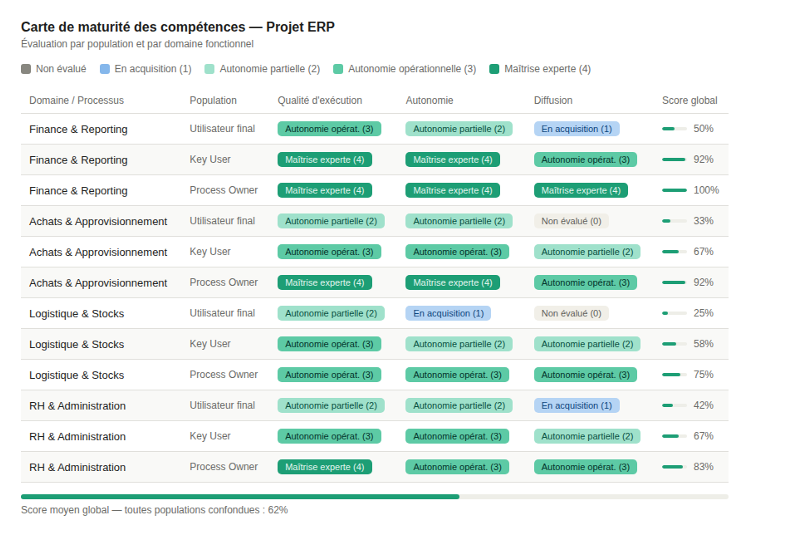Viewport: 790px width, 548px height.
Task: Click 'Achats & Approvisionnement' Key User row label
Action: click(98, 252)
